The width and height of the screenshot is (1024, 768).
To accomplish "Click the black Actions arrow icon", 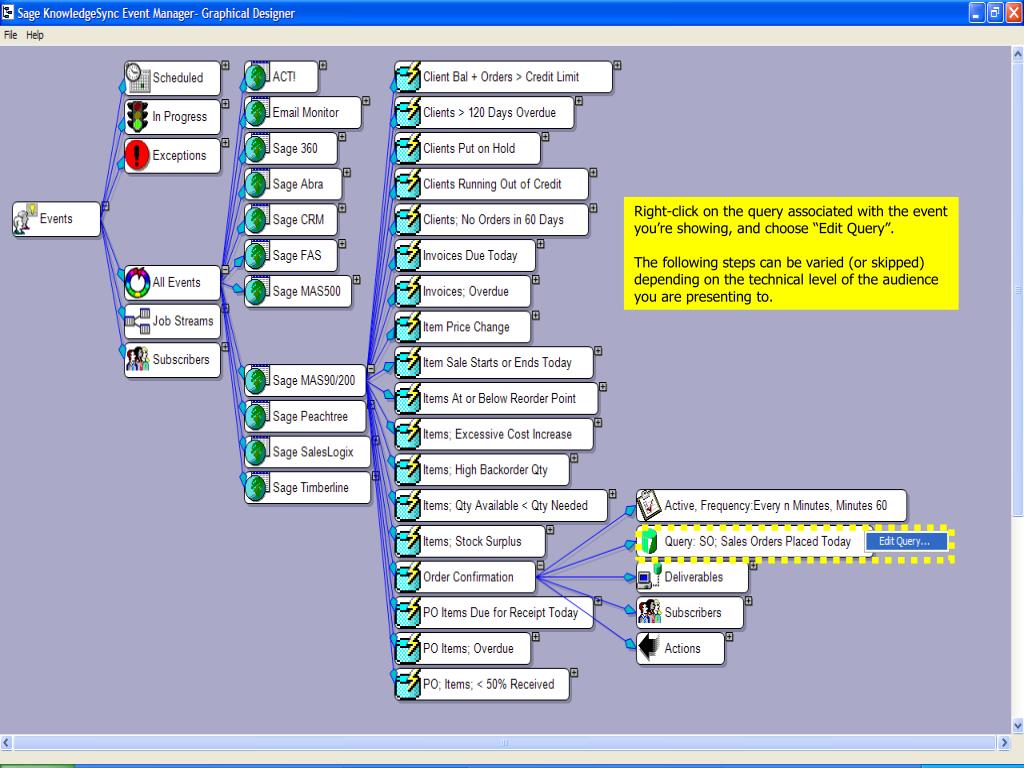I will [648, 648].
